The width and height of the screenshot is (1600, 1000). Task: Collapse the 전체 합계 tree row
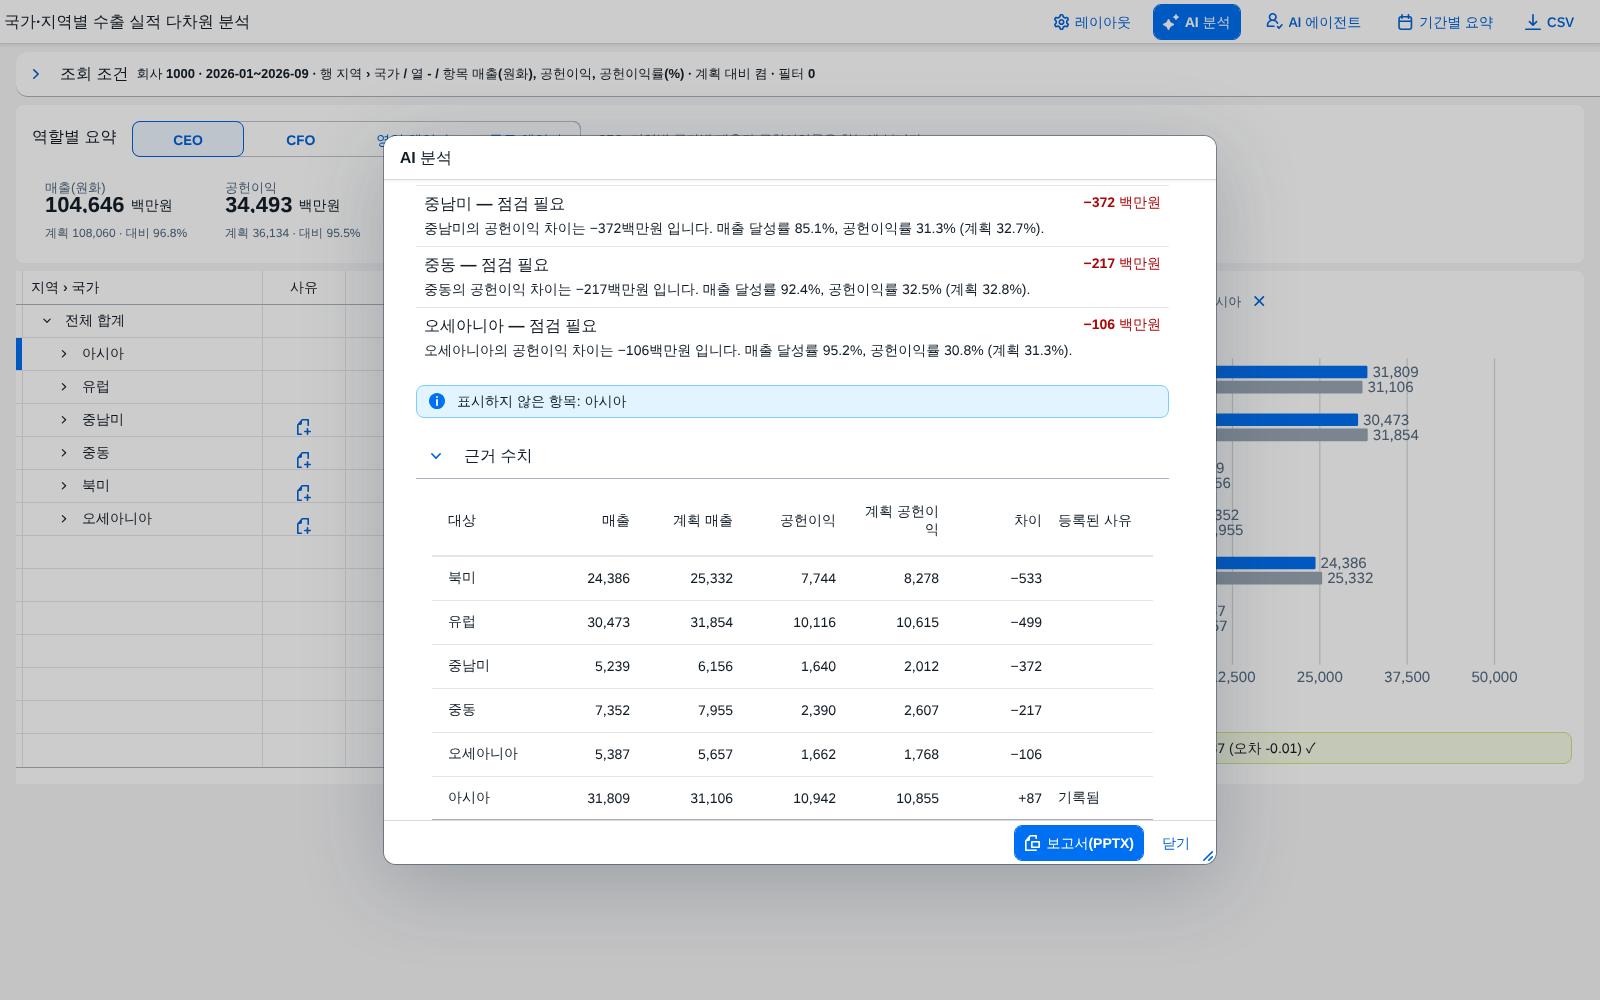pos(46,321)
